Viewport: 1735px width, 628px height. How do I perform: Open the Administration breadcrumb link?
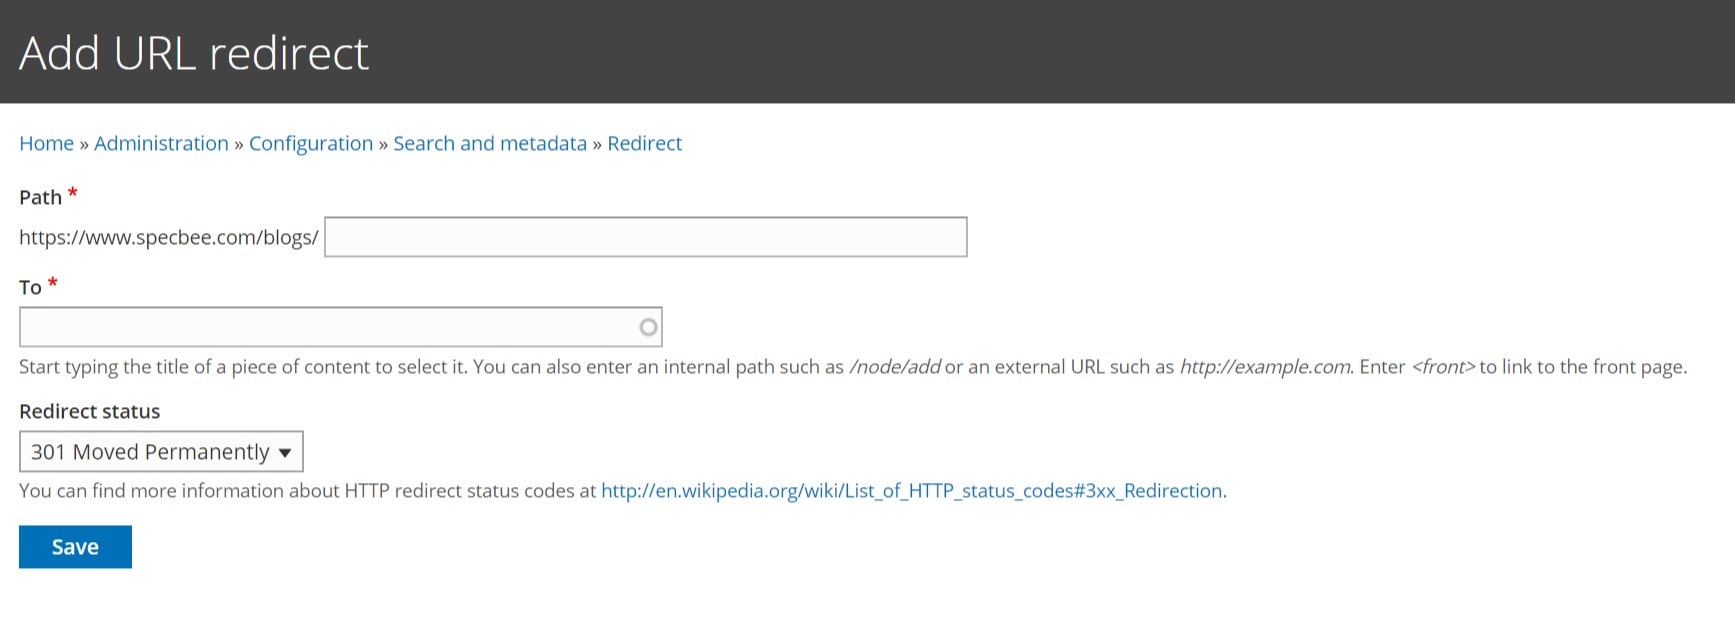click(161, 143)
